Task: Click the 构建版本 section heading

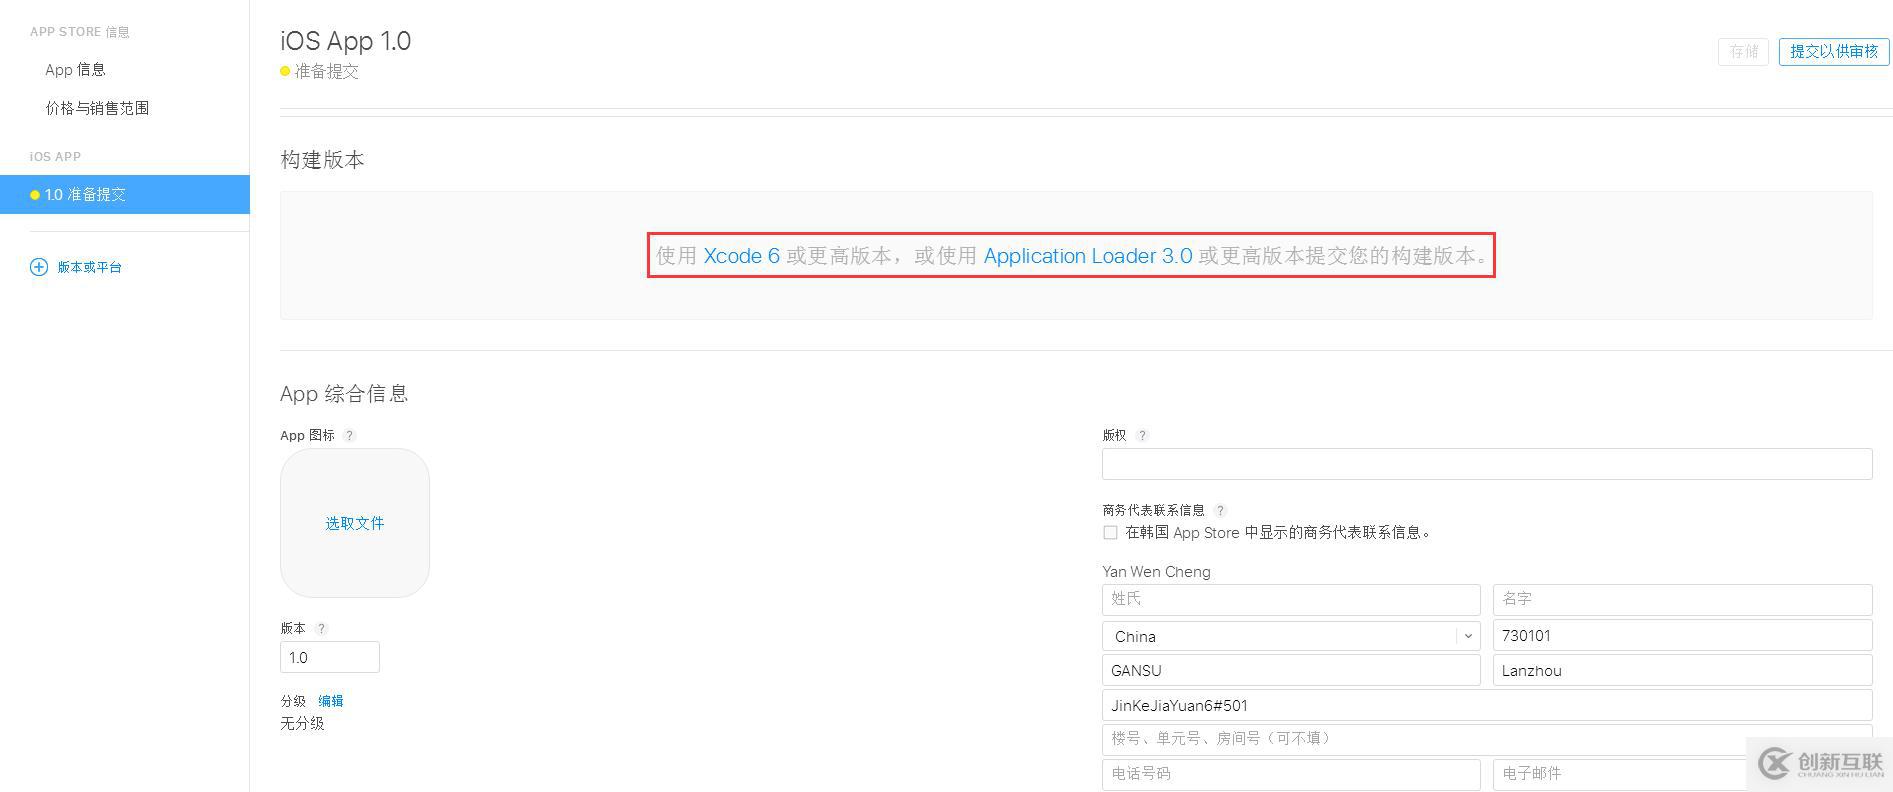Action: [x=322, y=160]
